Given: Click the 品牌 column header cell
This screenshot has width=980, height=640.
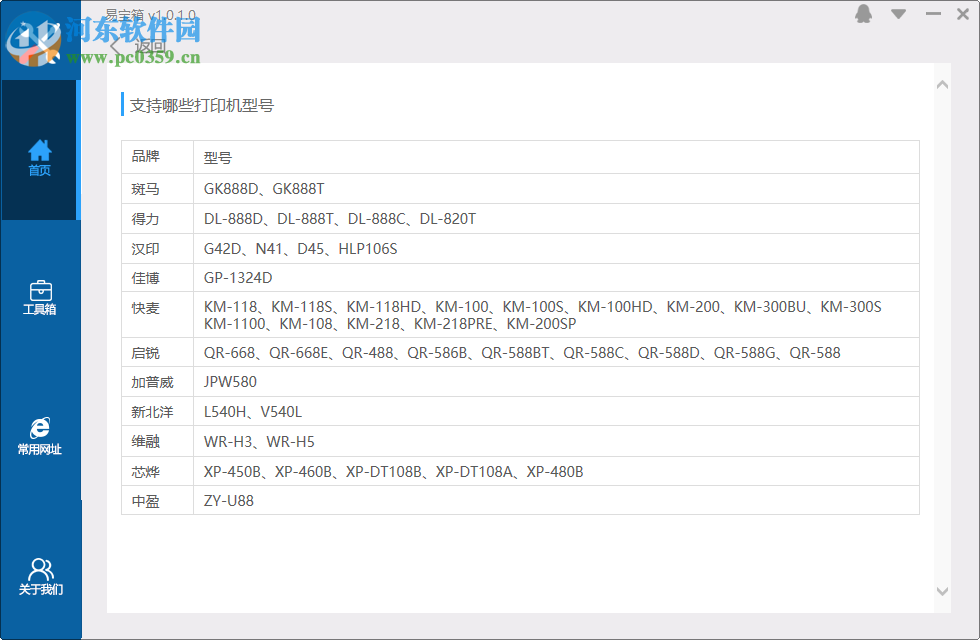Looking at the screenshot, I should pos(158,157).
